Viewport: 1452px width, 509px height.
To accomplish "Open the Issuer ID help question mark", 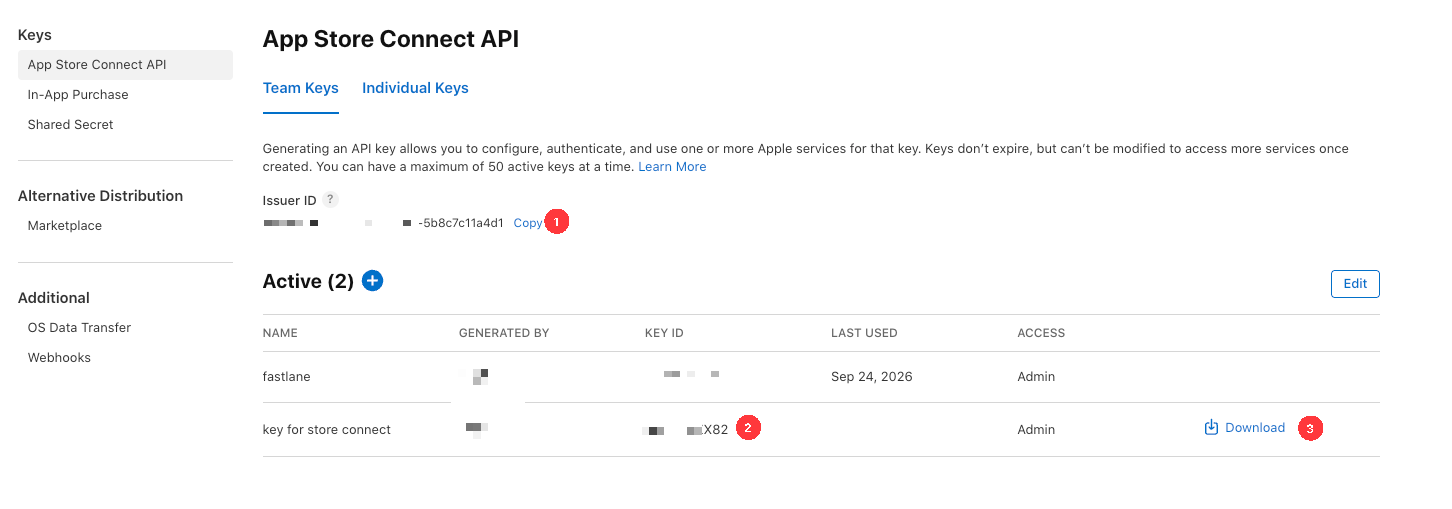I will click(x=331, y=200).
